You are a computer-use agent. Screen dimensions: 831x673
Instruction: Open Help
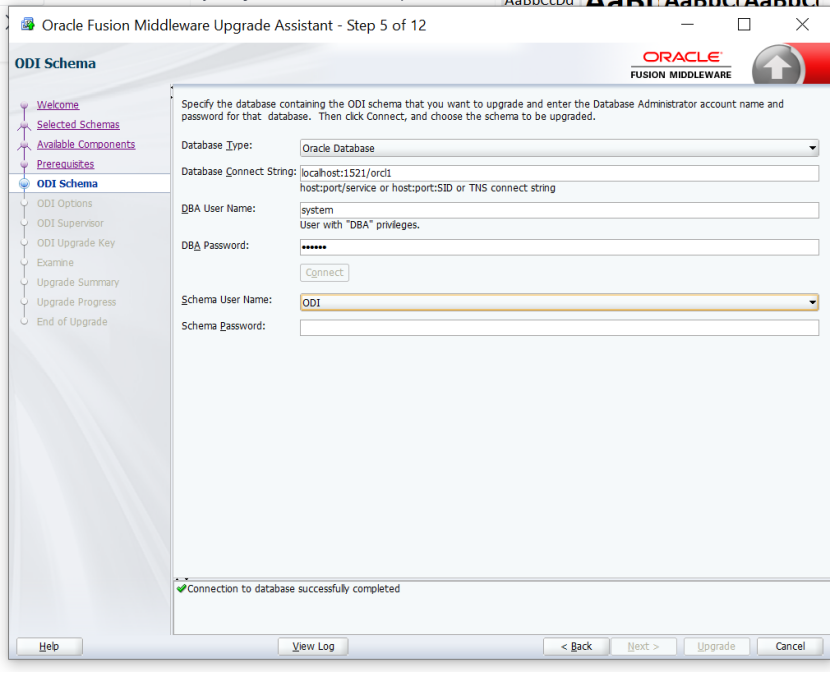pyautogui.click(x=49, y=647)
